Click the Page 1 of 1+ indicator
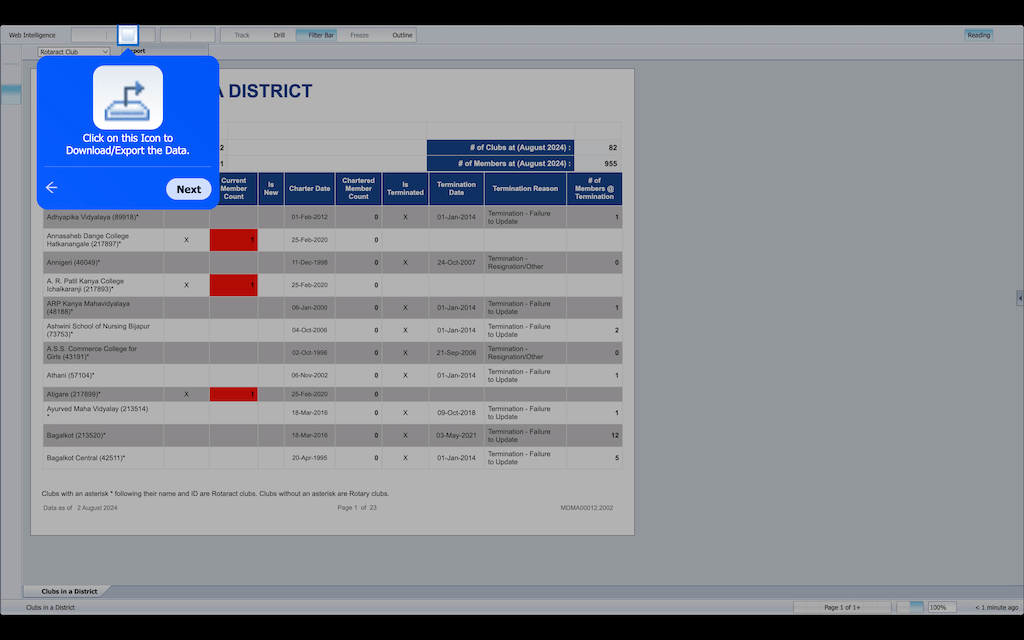 click(842, 607)
